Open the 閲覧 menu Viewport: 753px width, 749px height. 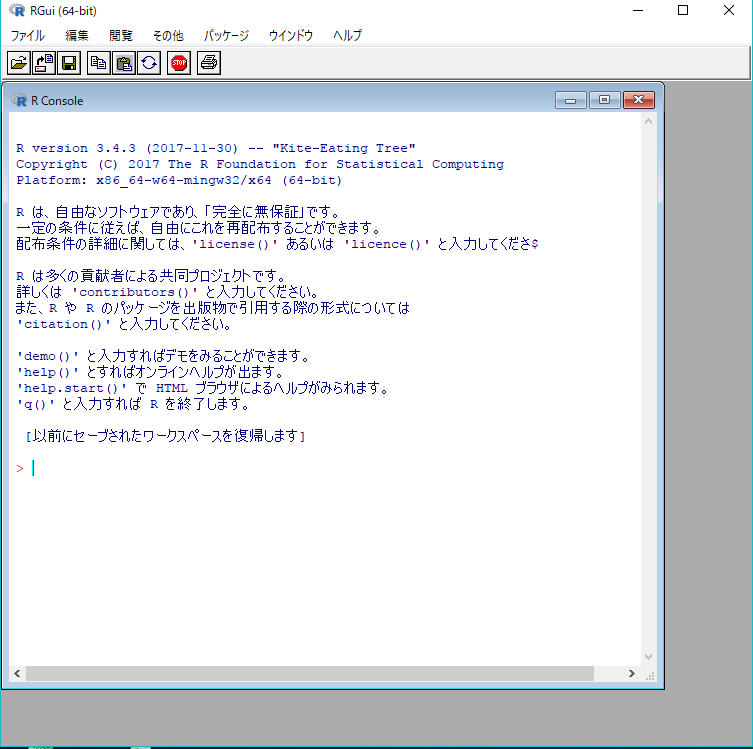click(121, 36)
